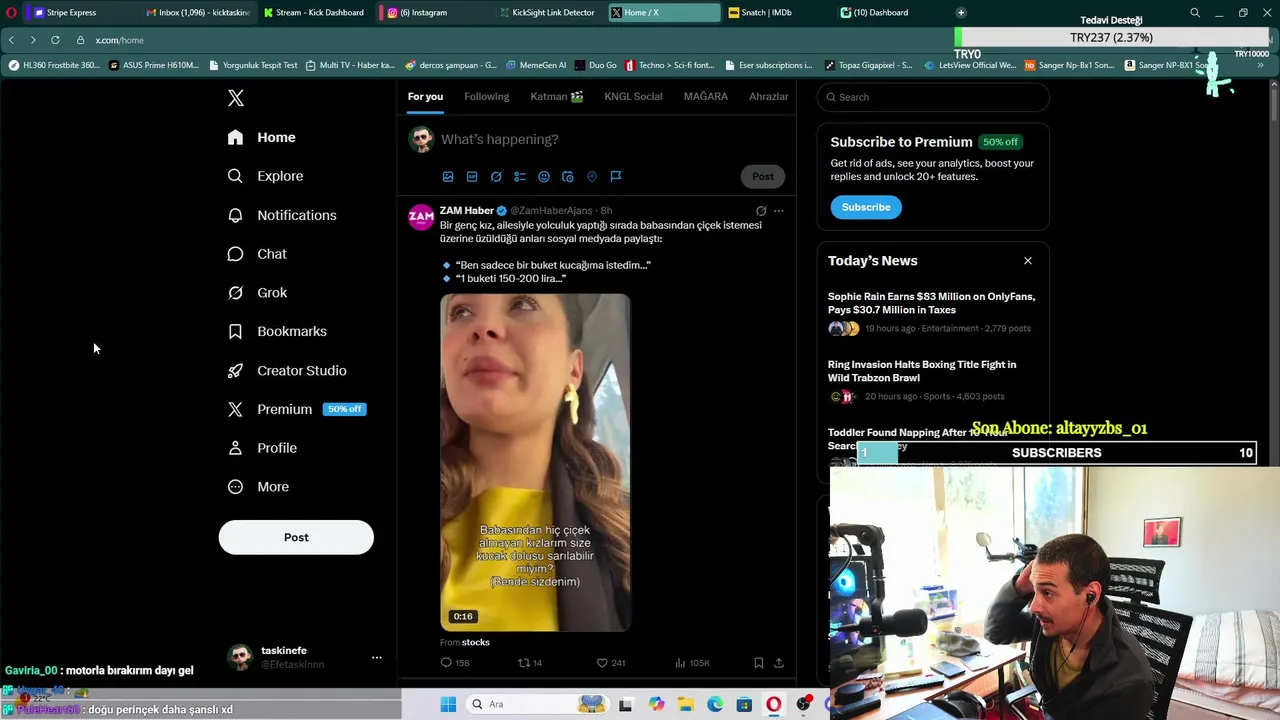
Task: Switch to the KNGL Social tab
Action: tap(633, 97)
